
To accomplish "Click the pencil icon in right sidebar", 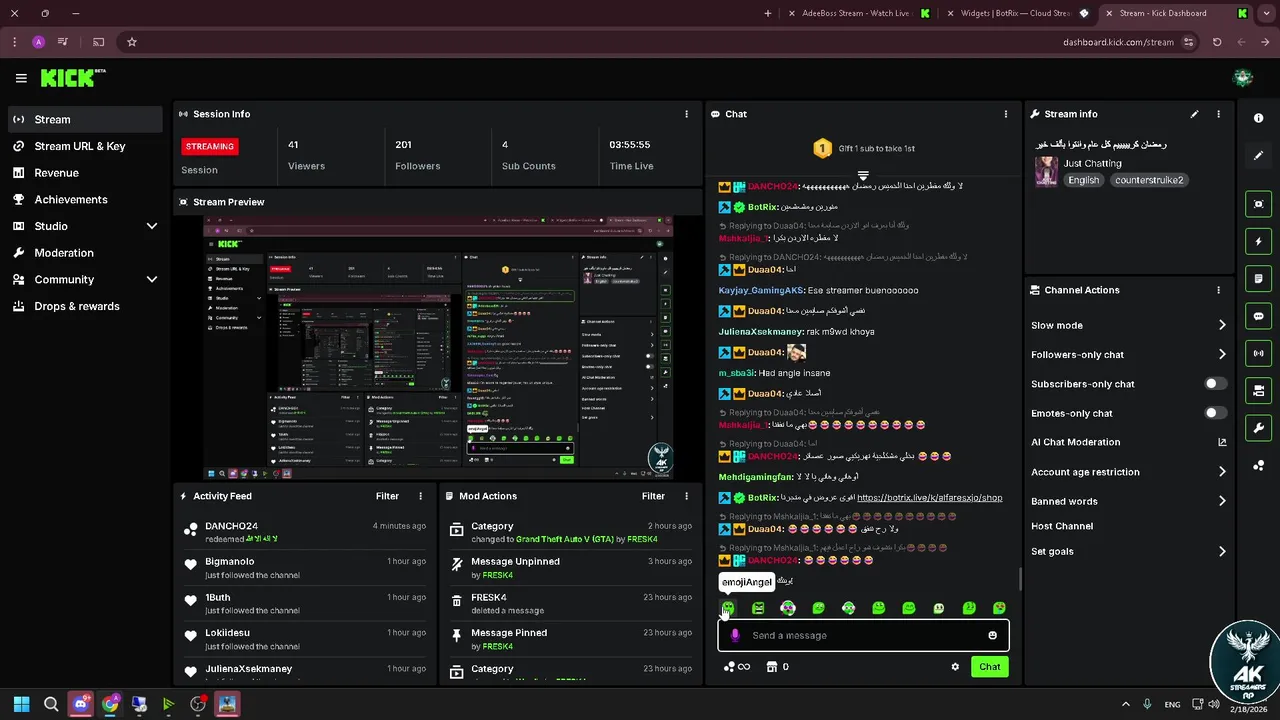I will (x=1258, y=156).
